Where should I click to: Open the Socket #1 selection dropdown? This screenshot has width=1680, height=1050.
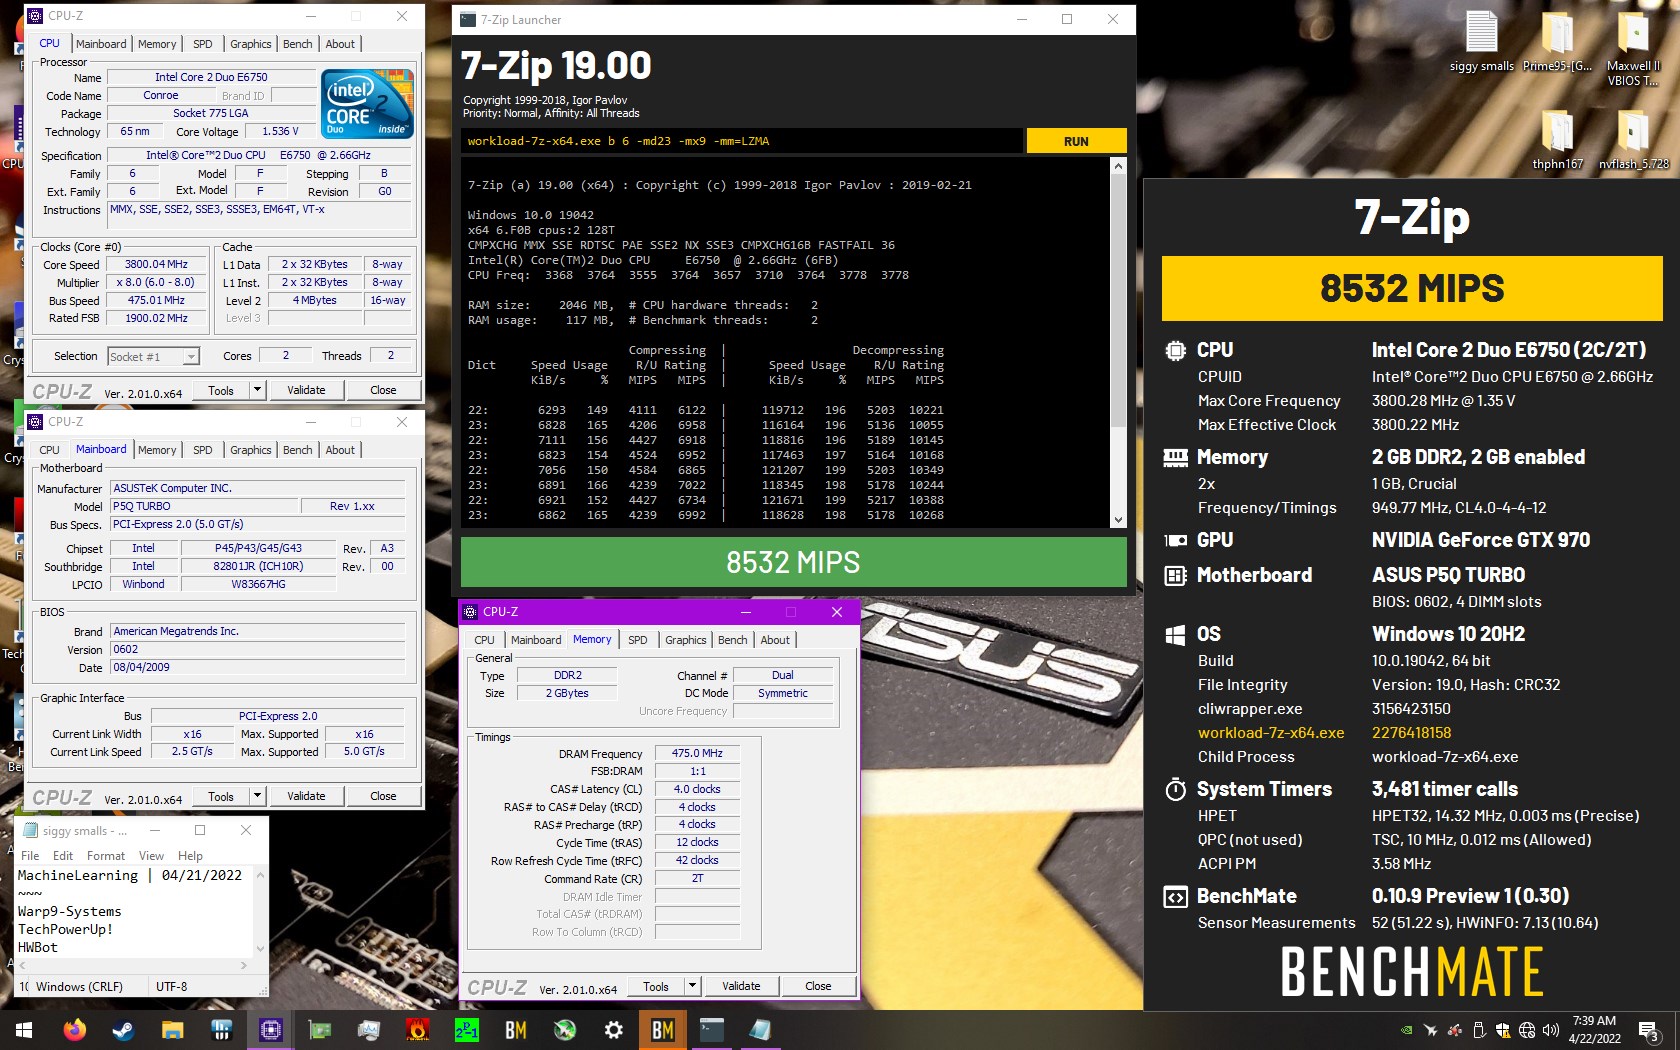191,356
